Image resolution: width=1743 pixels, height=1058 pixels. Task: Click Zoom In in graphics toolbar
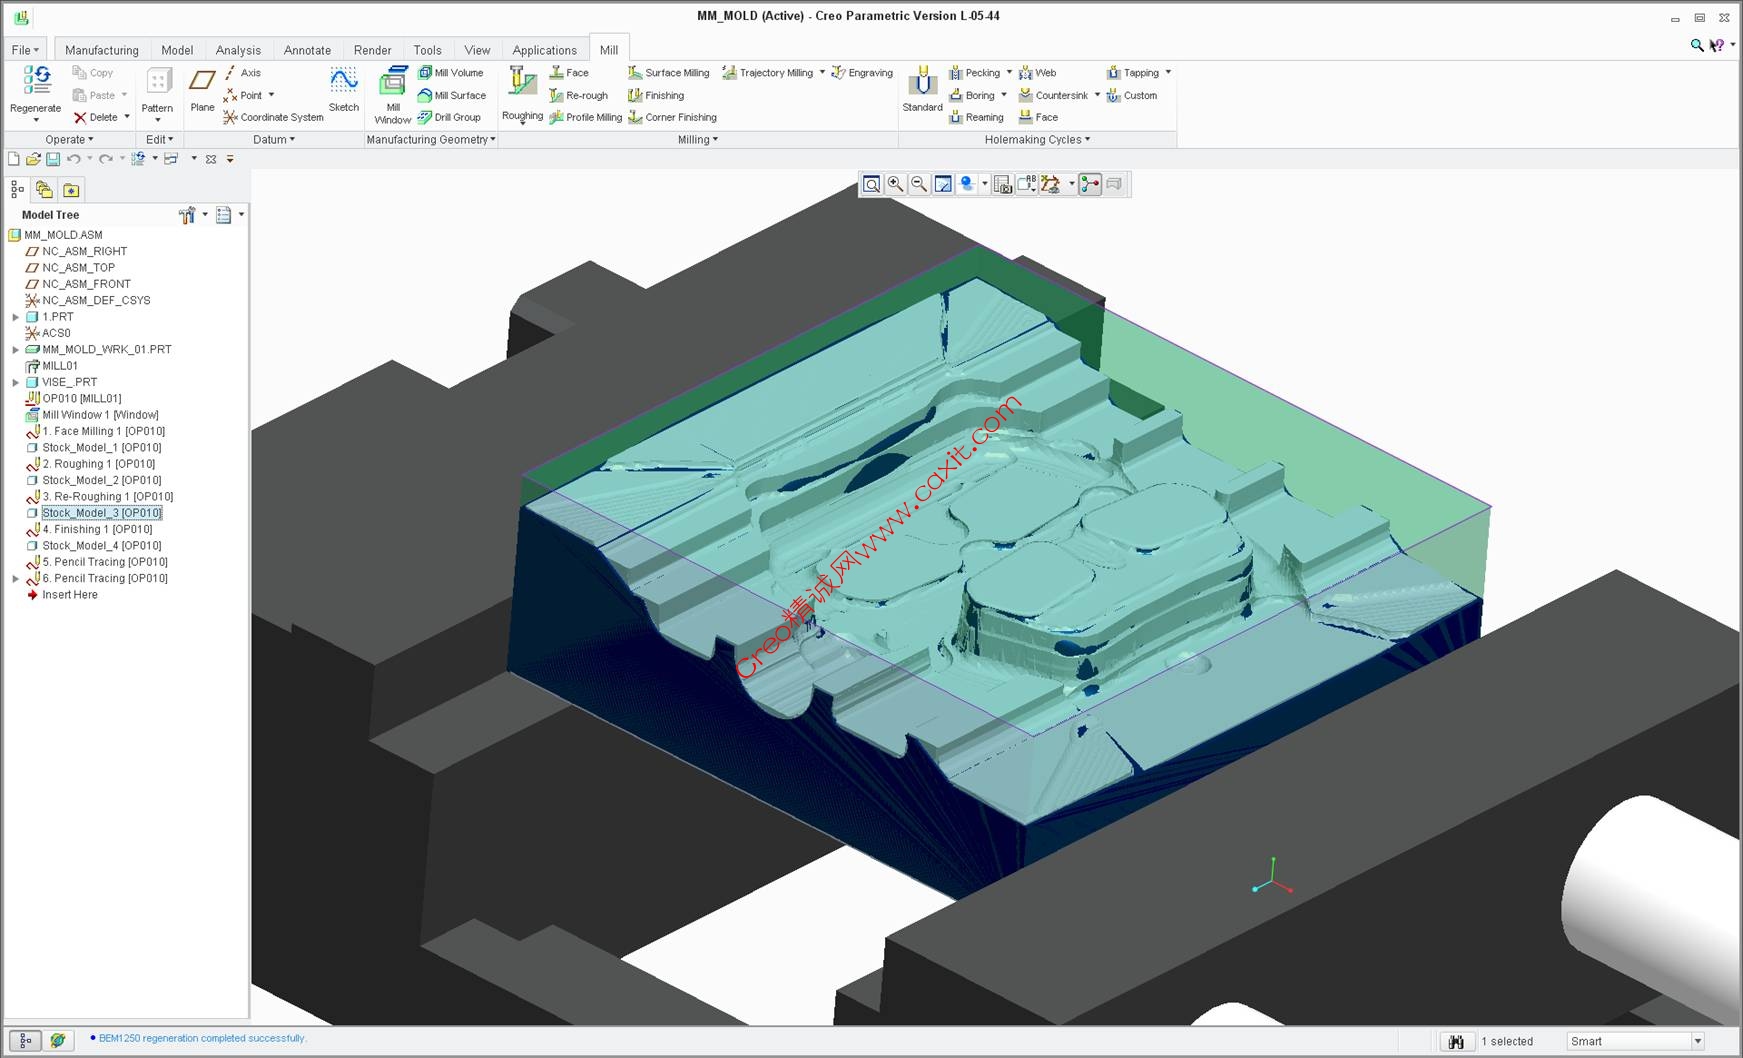point(895,184)
